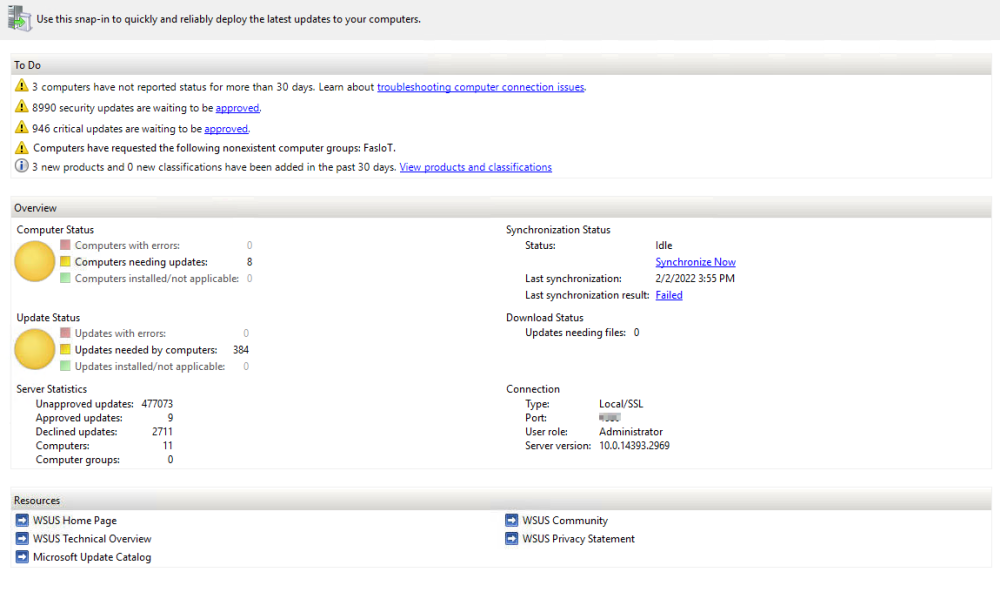Click 'Updates needing files:' label

[575, 332]
